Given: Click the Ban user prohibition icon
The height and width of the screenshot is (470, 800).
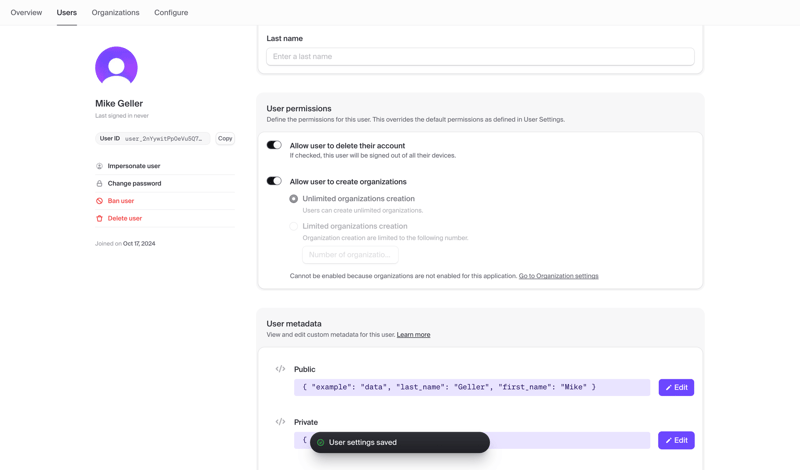Looking at the screenshot, I should coord(99,201).
